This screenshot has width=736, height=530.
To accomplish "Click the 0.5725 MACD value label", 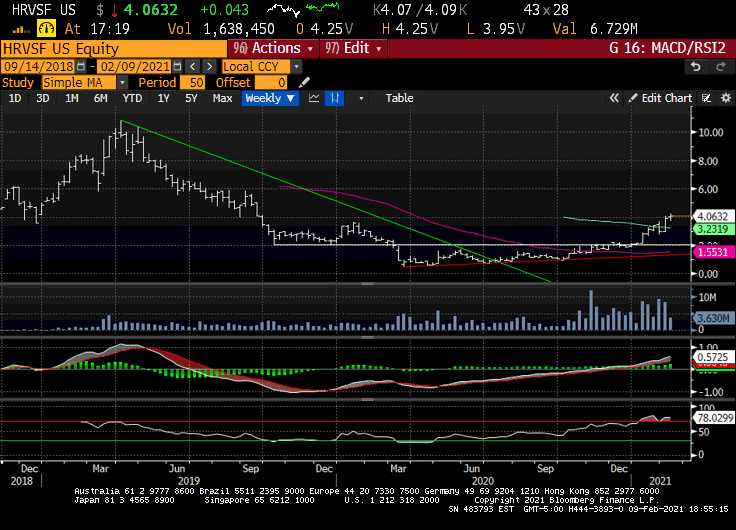I will click(x=713, y=357).
